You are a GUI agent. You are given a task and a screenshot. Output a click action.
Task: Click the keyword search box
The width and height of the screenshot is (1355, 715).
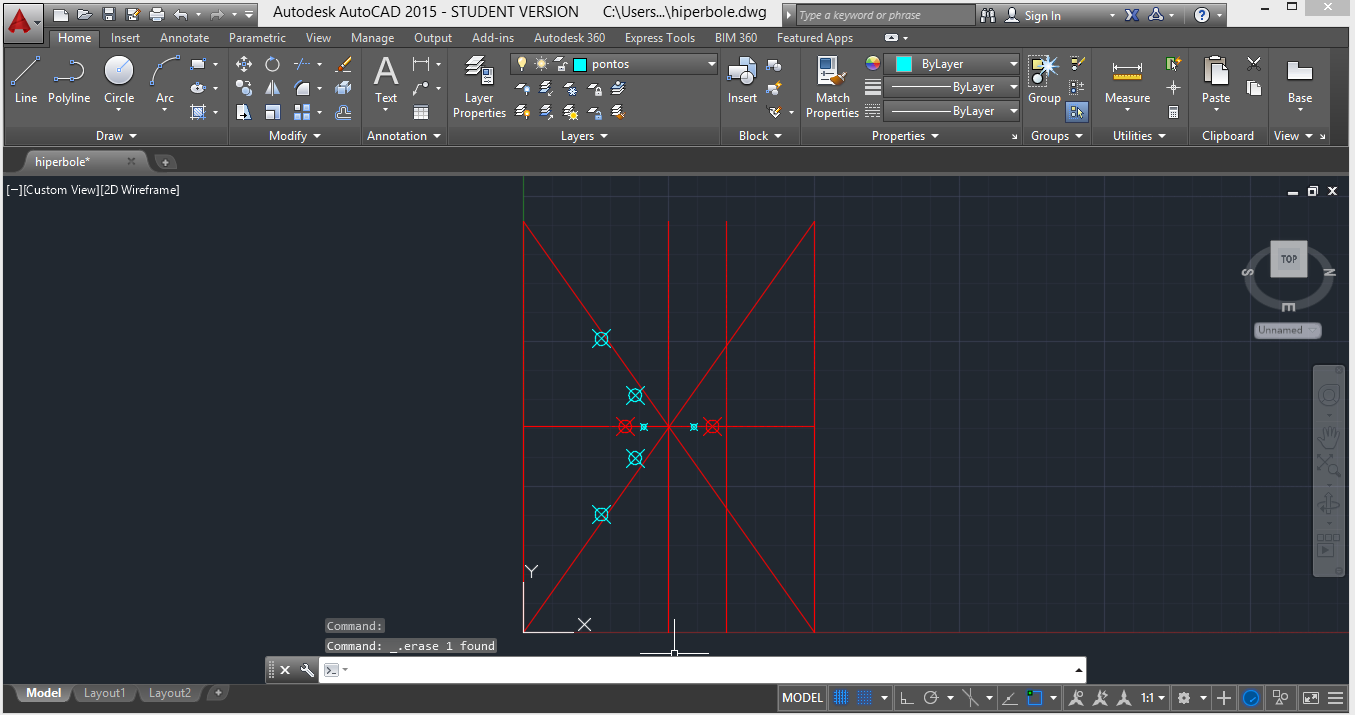(885, 15)
